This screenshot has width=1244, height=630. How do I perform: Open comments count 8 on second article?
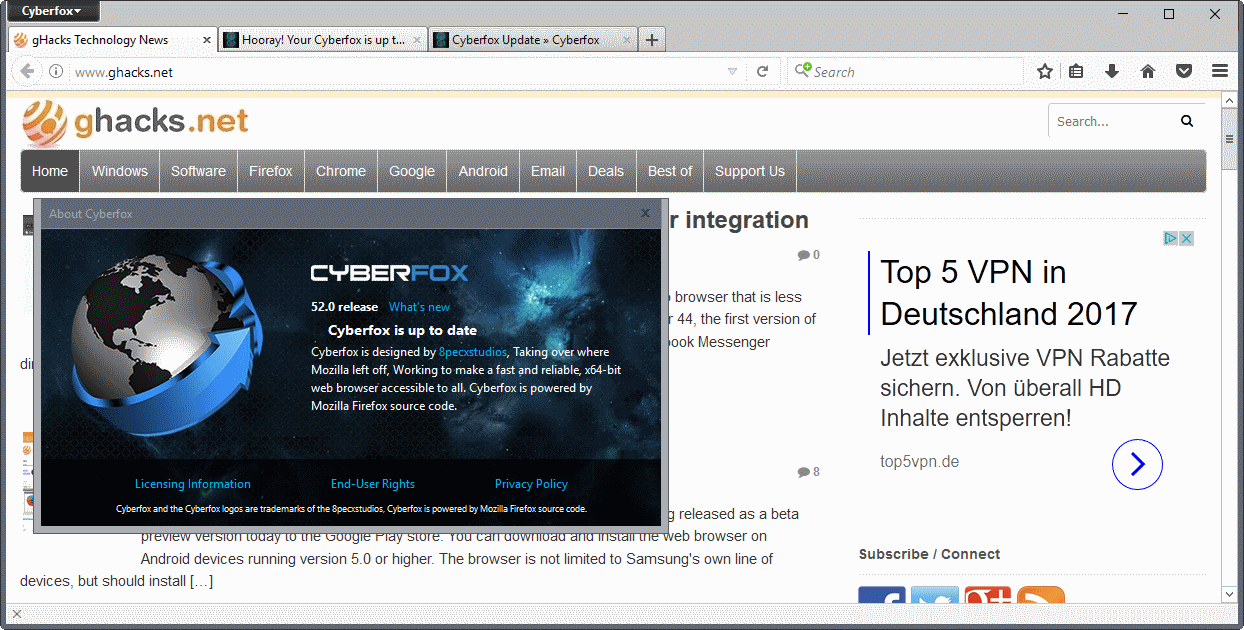pos(809,472)
